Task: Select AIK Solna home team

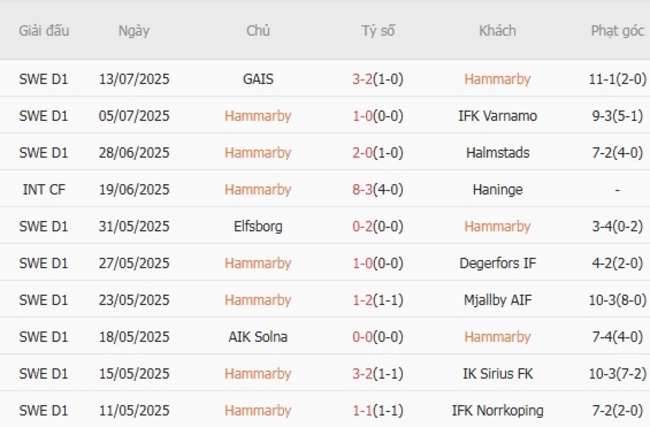Action: [258, 337]
